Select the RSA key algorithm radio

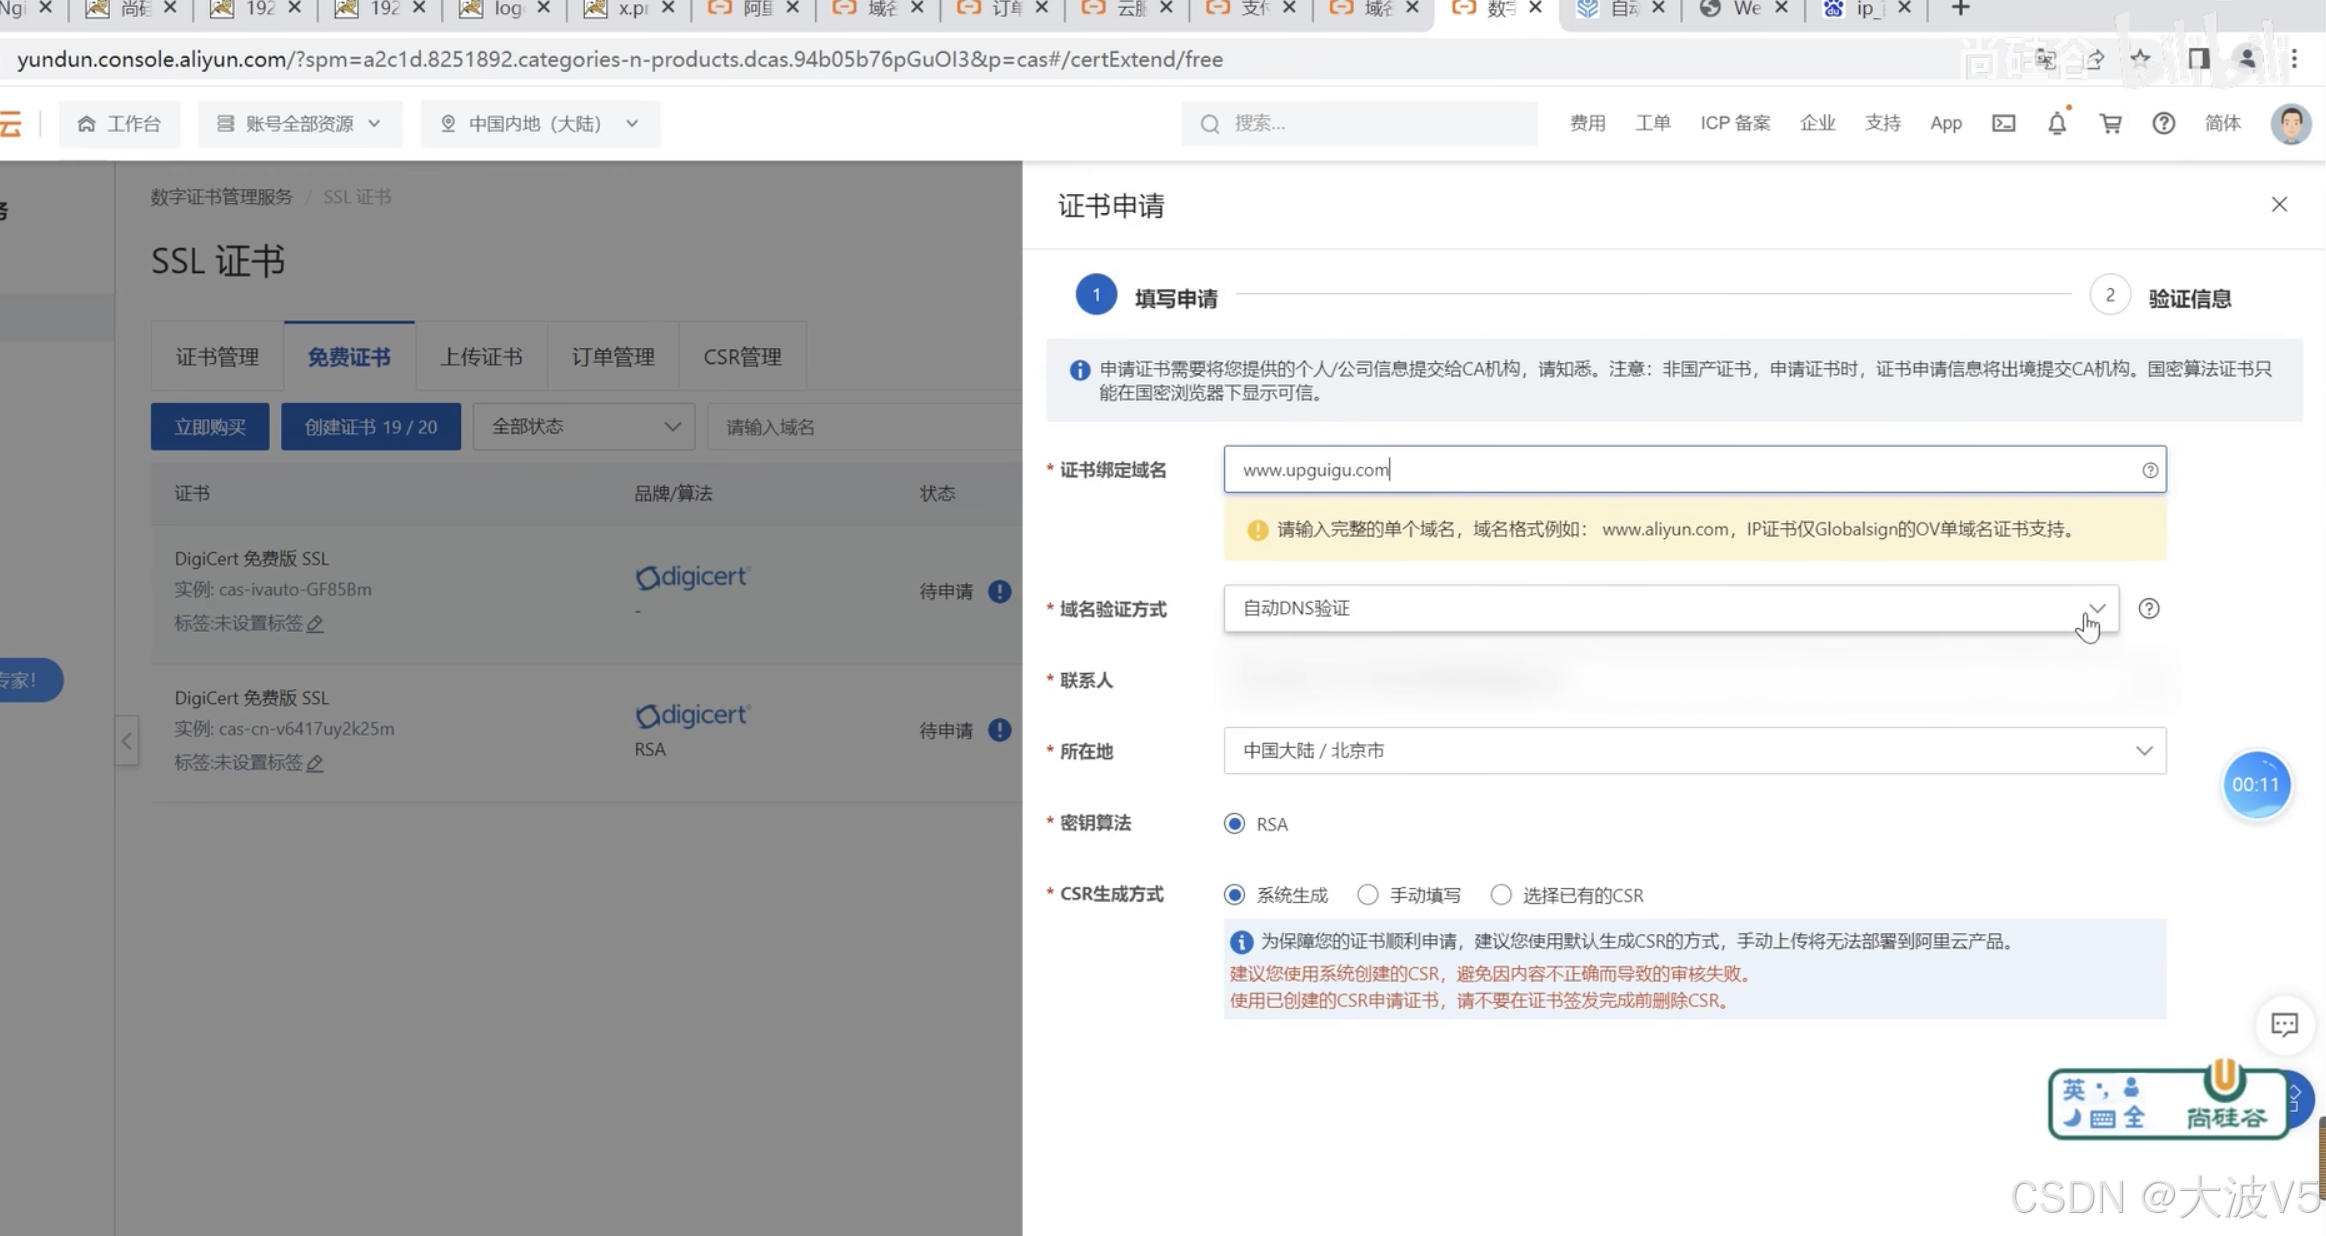(1234, 823)
